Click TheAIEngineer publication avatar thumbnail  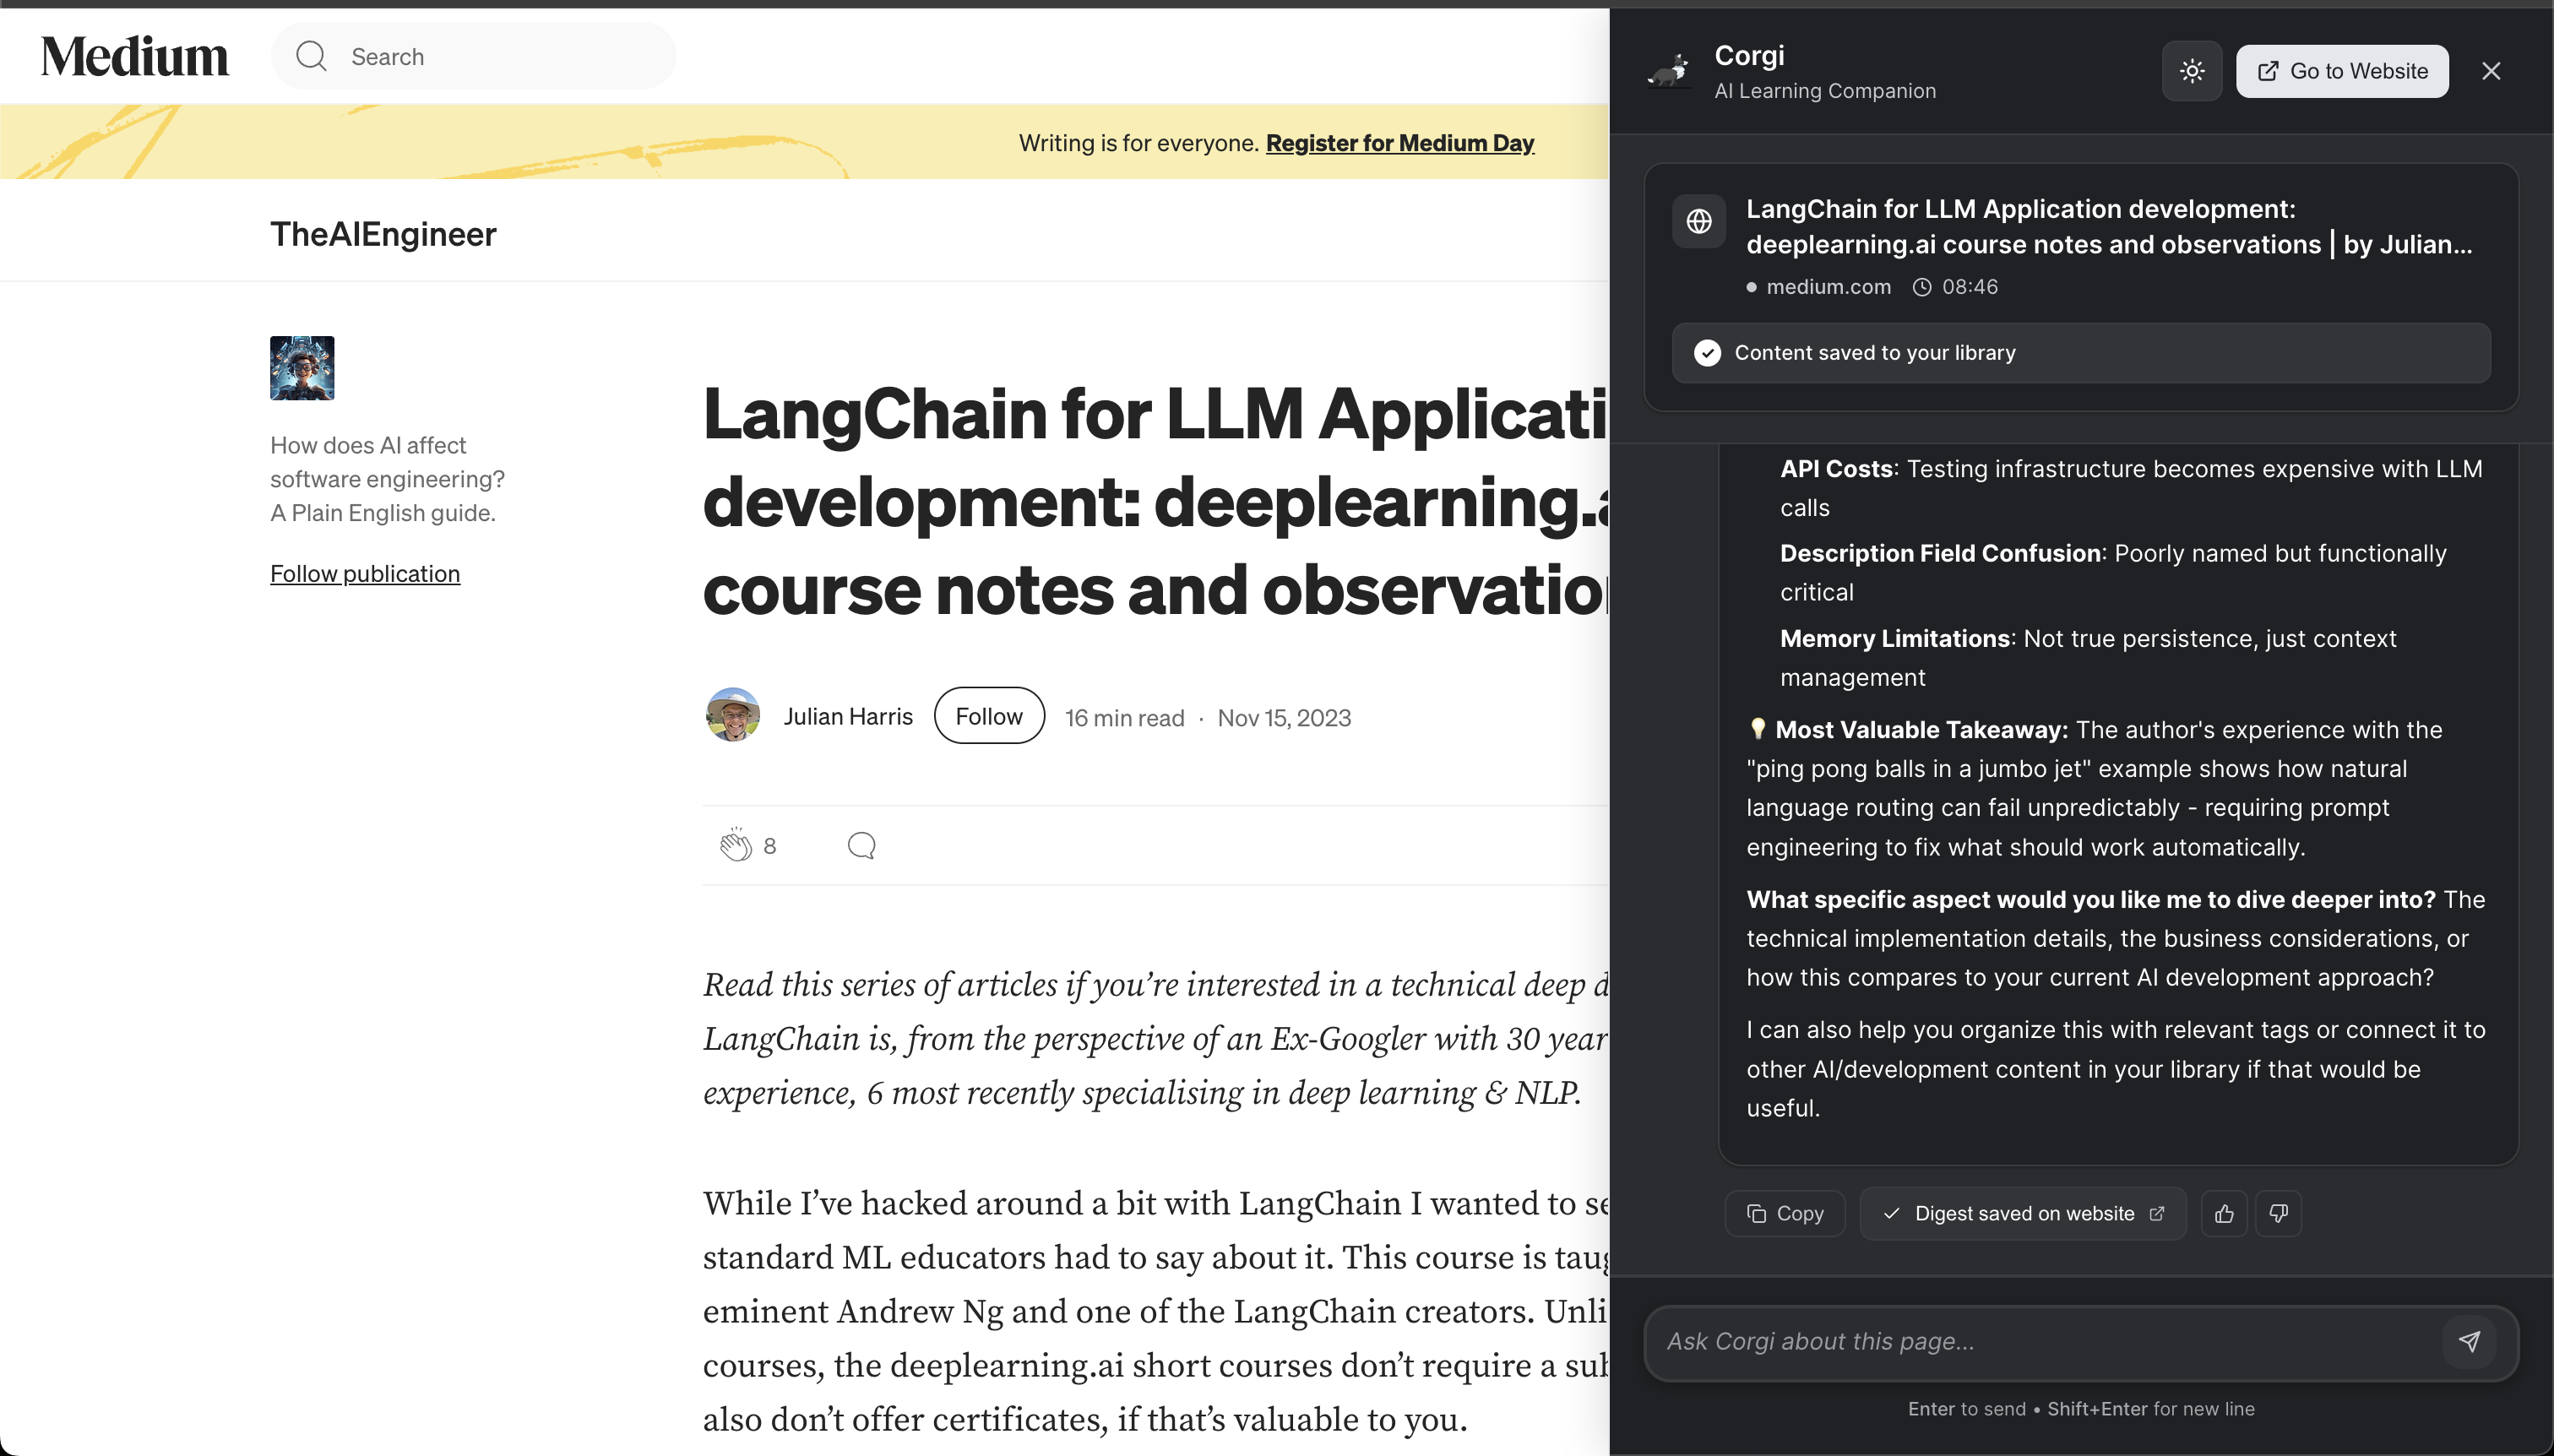tap(302, 368)
